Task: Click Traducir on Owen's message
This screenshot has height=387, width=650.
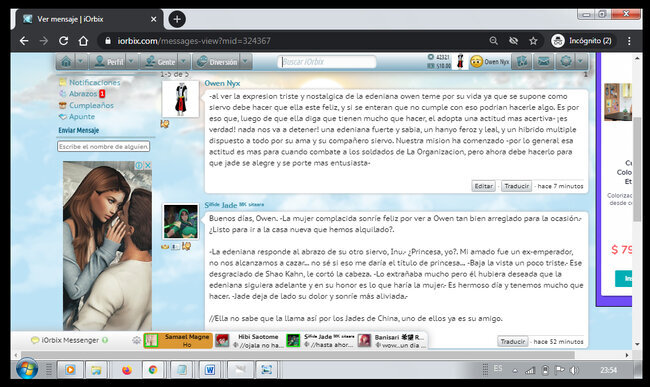Action: pyautogui.click(x=517, y=186)
